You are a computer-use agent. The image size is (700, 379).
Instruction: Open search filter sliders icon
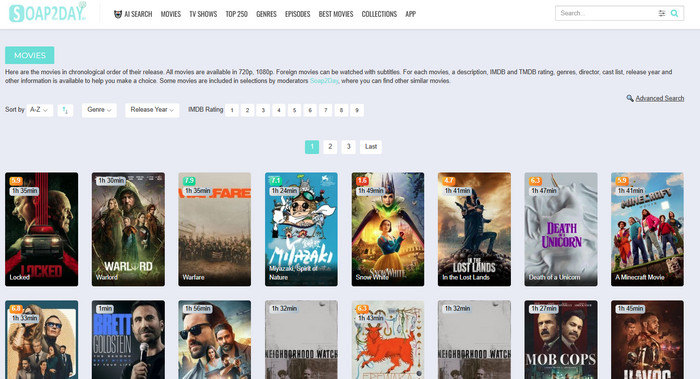[662, 13]
